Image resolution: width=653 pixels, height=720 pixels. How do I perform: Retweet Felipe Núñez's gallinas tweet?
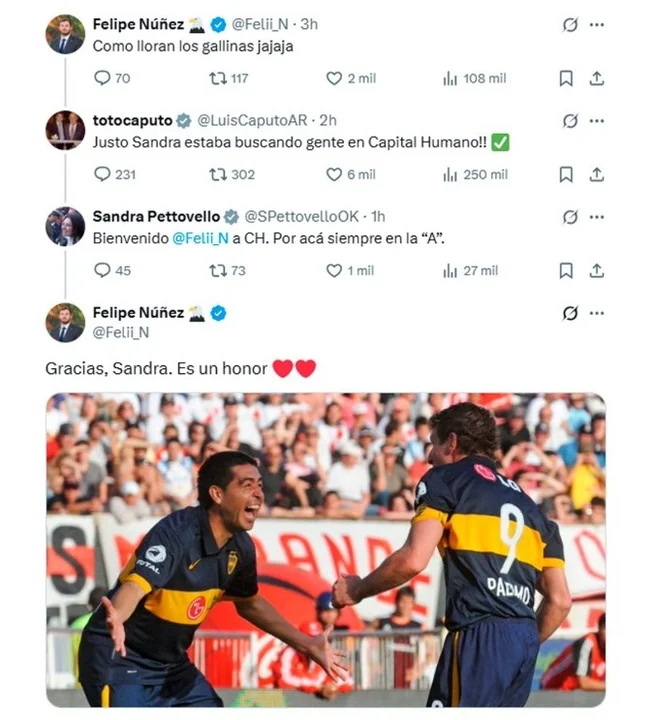218,78
